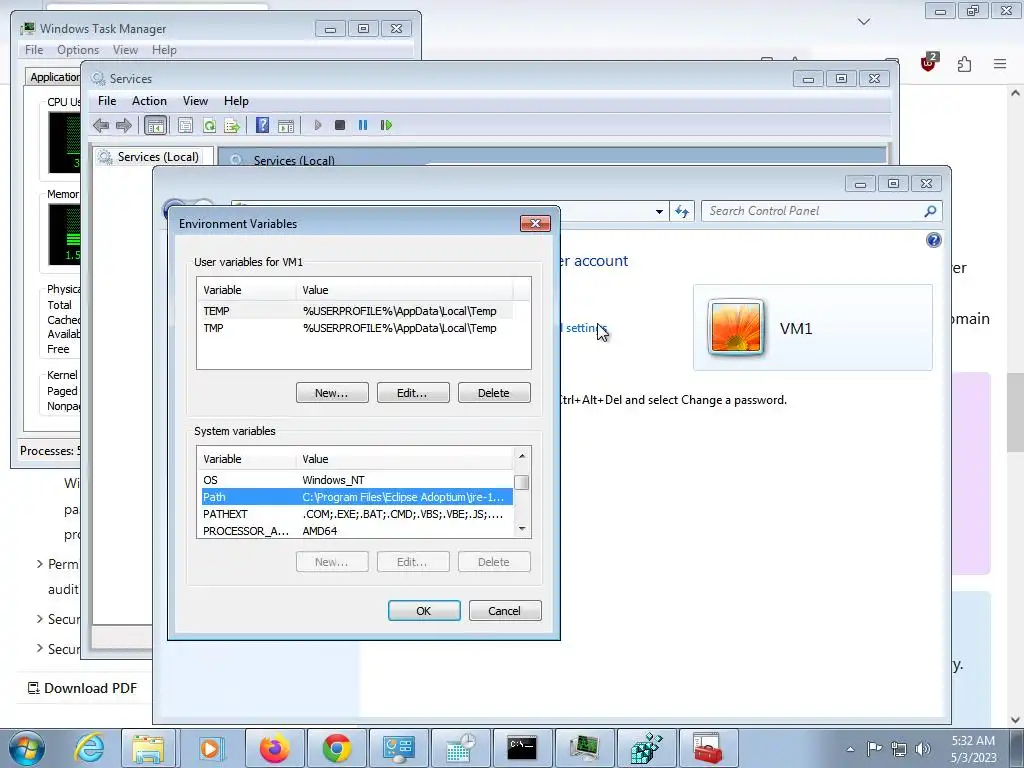Click the Refresh icon in Services toolbar
1024x768 pixels.
[209, 125]
